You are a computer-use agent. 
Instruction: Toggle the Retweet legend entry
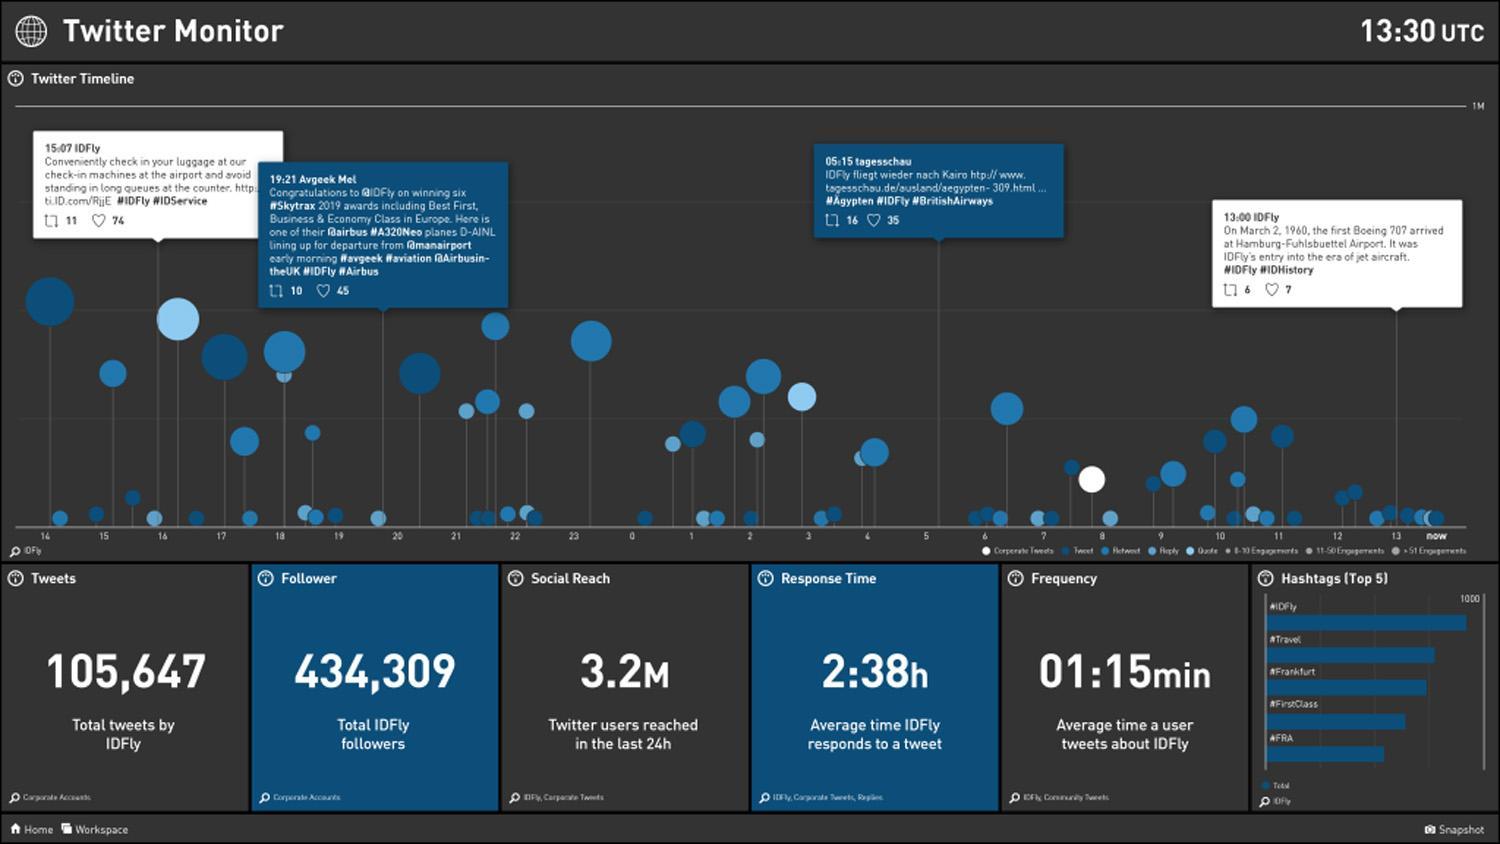(1121, 551)
